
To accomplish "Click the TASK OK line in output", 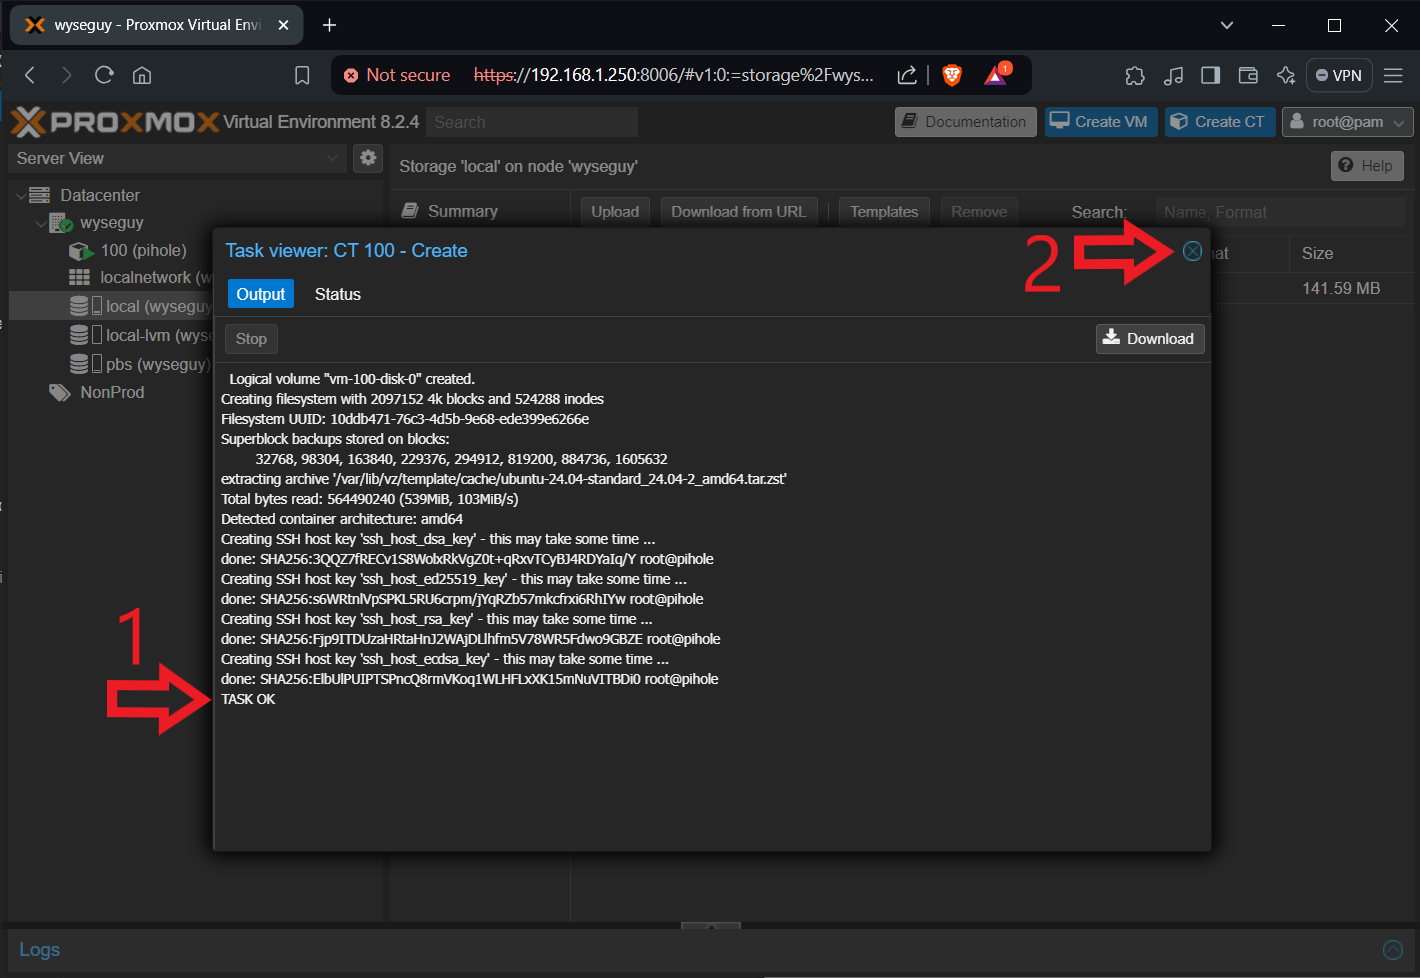I will tap(248, 699).
